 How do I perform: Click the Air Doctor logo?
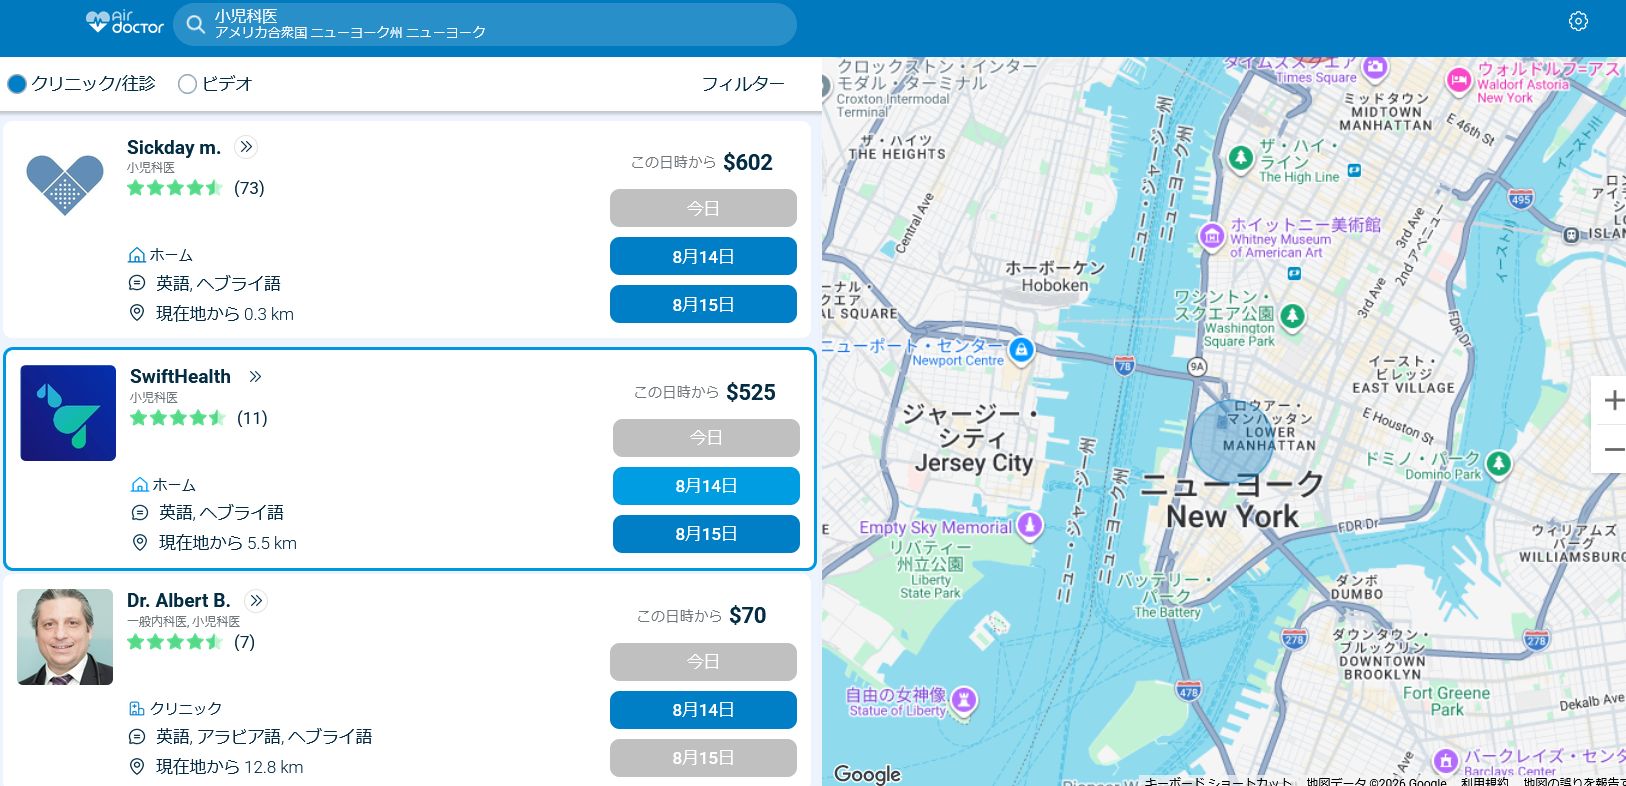click(124, 22)
